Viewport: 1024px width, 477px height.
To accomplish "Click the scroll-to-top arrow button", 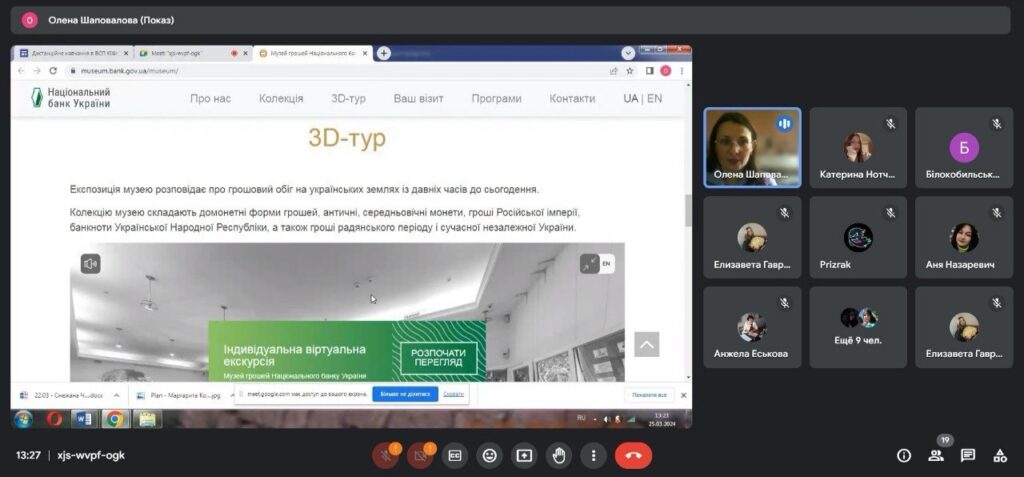I will (647, 344).
